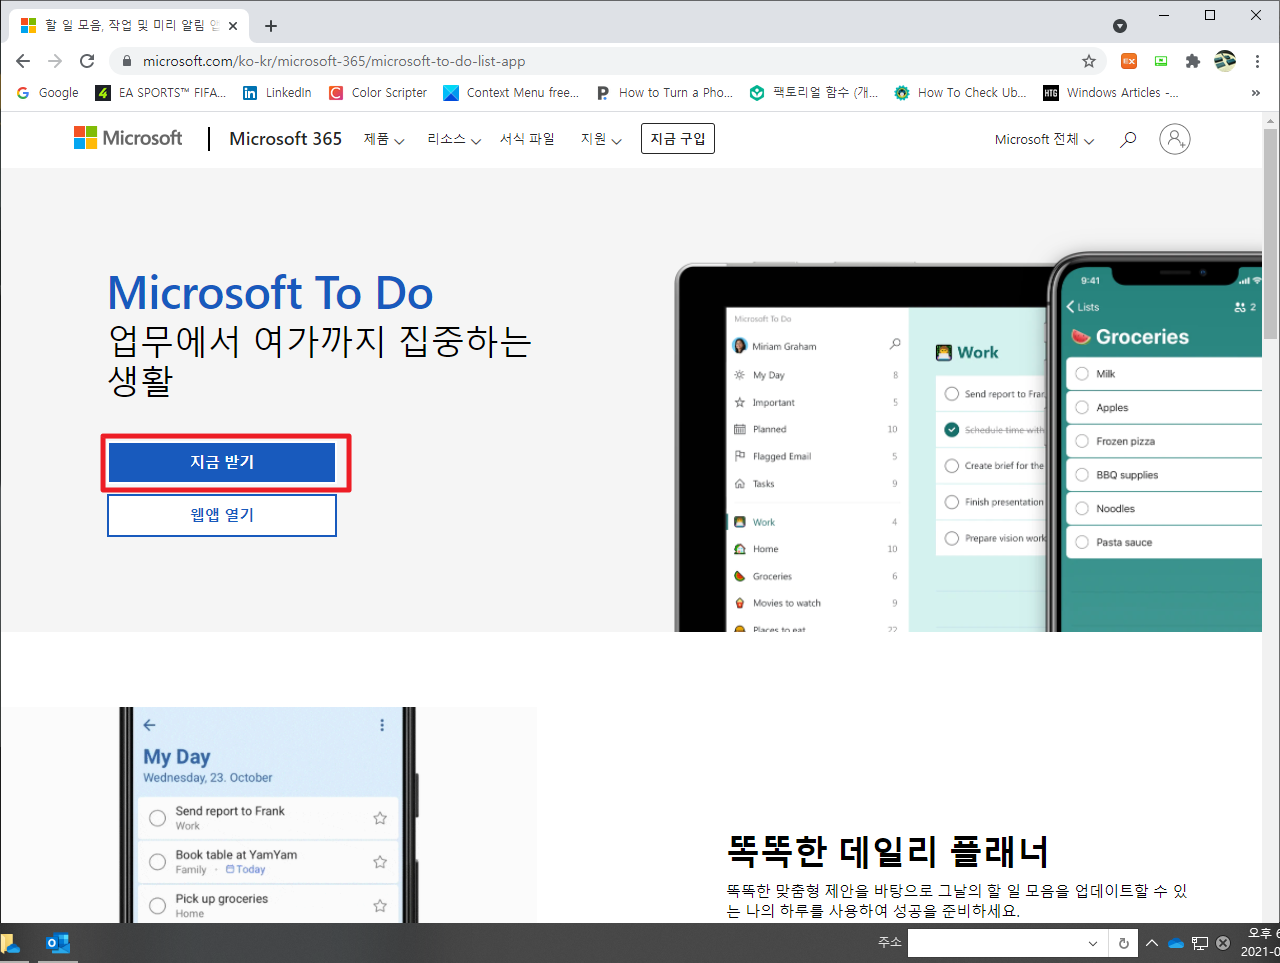The height and width of the screenshot is (963, 1280).
Task: Click the 똑똑한 데일리 플래너 heading
Action: tap(888, 852)
